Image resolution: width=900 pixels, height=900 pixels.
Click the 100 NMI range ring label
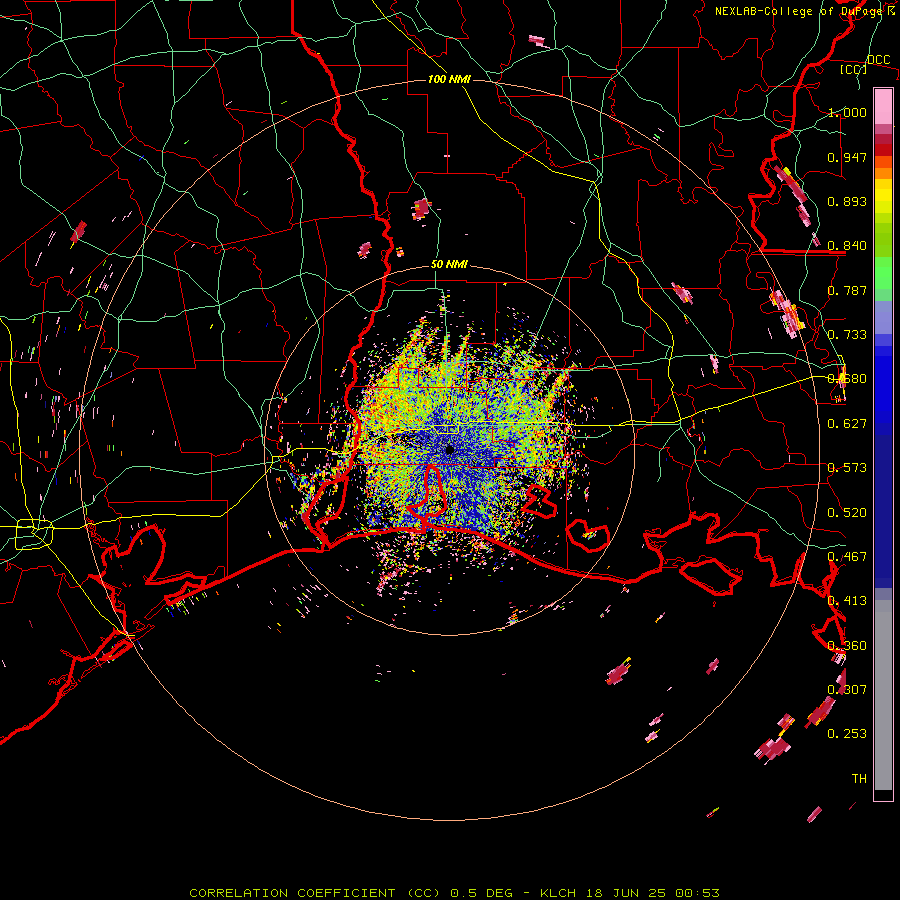(449, 79)
